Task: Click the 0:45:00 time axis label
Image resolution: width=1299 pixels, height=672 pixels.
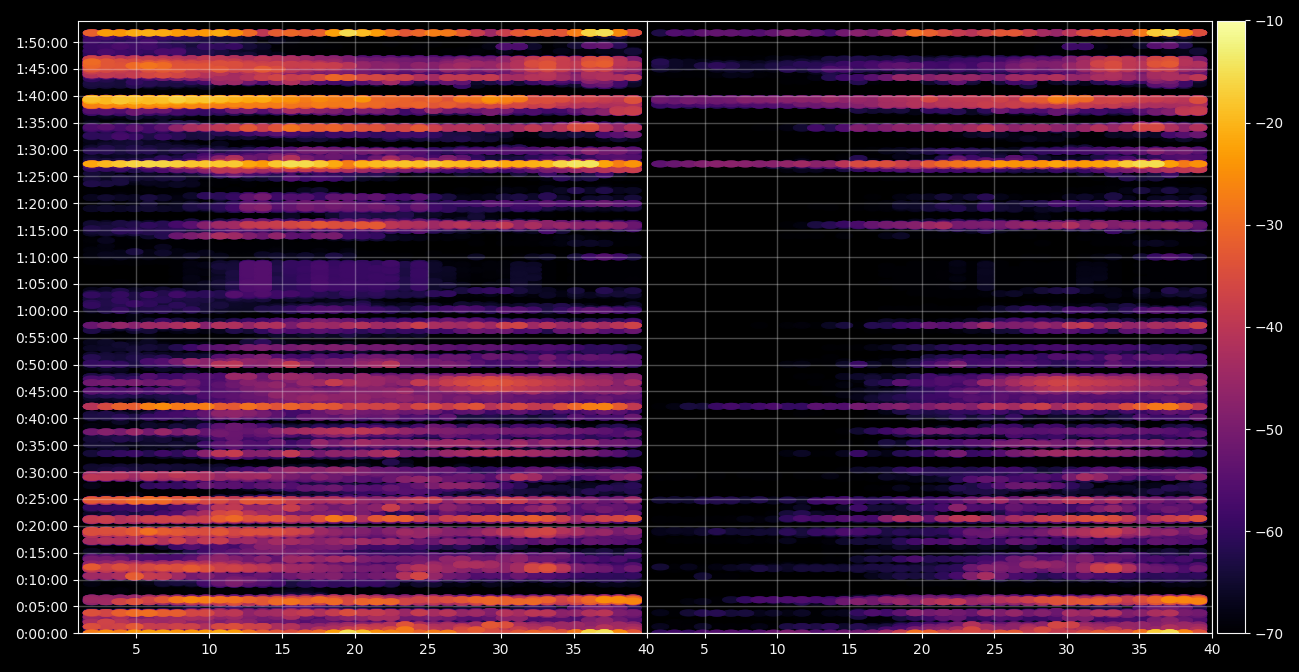Action: pyautogui.click(x=41, y=392)
